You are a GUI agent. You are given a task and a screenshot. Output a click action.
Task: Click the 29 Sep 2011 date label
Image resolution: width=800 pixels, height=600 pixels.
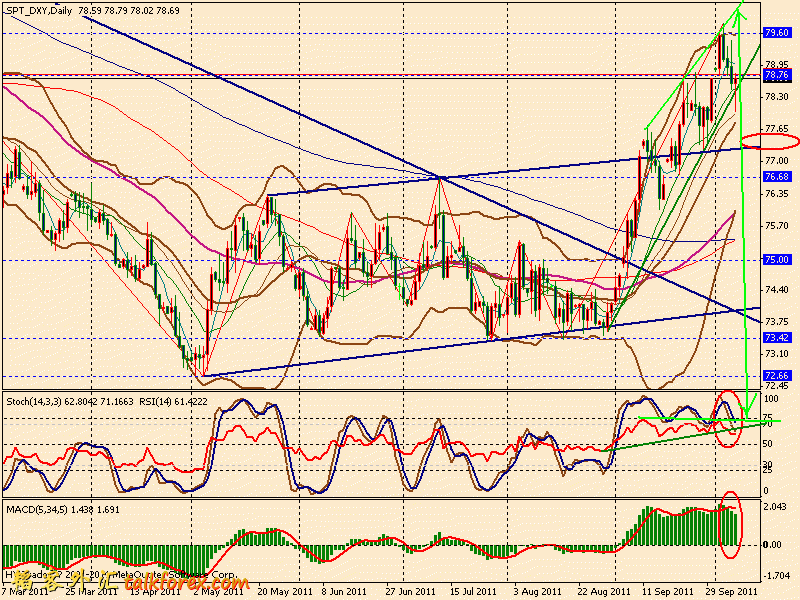coord(732,591)
